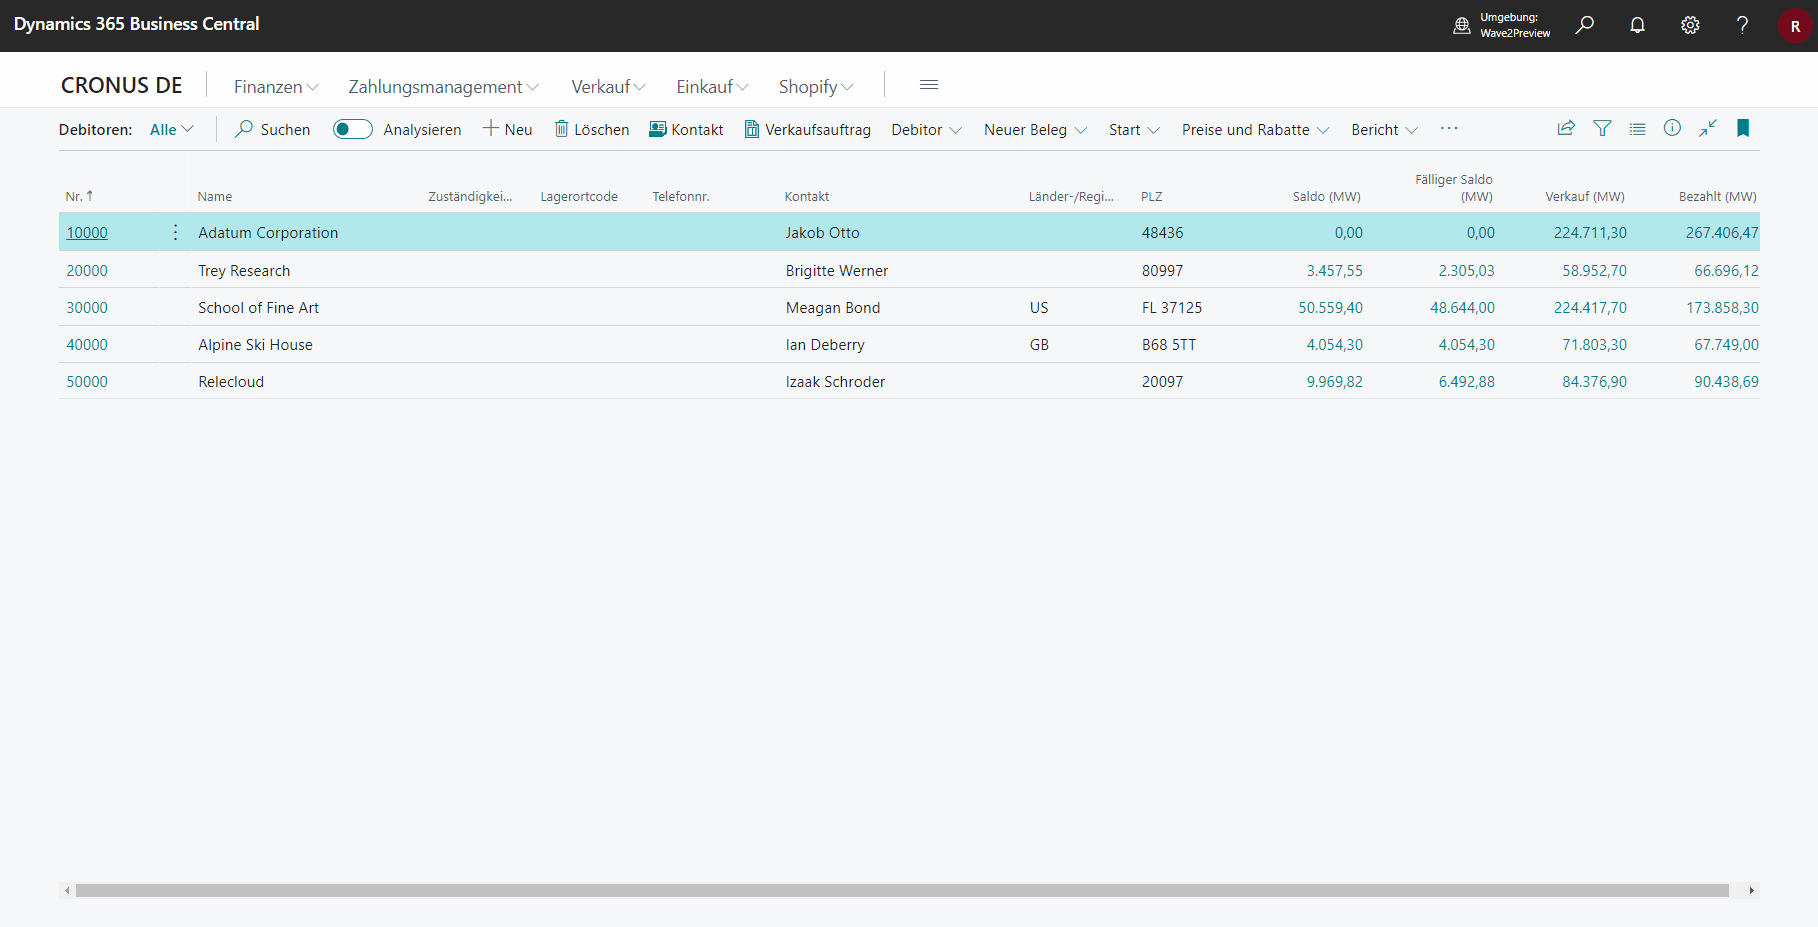Open Preise und Rabatte dropdown

1255,129
